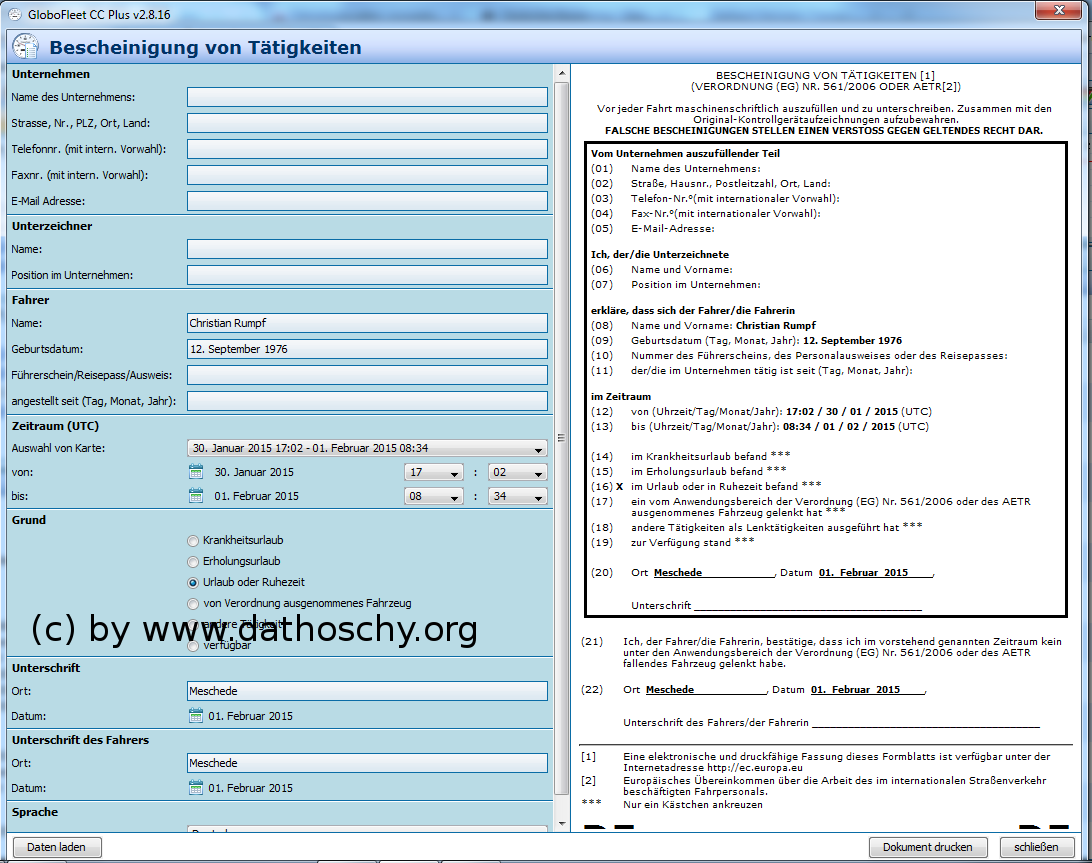The width and height of the screenshot is (1092, 863).
Task: Click 'Meschede' in preview line (22)
Action: tap(670, 690)
